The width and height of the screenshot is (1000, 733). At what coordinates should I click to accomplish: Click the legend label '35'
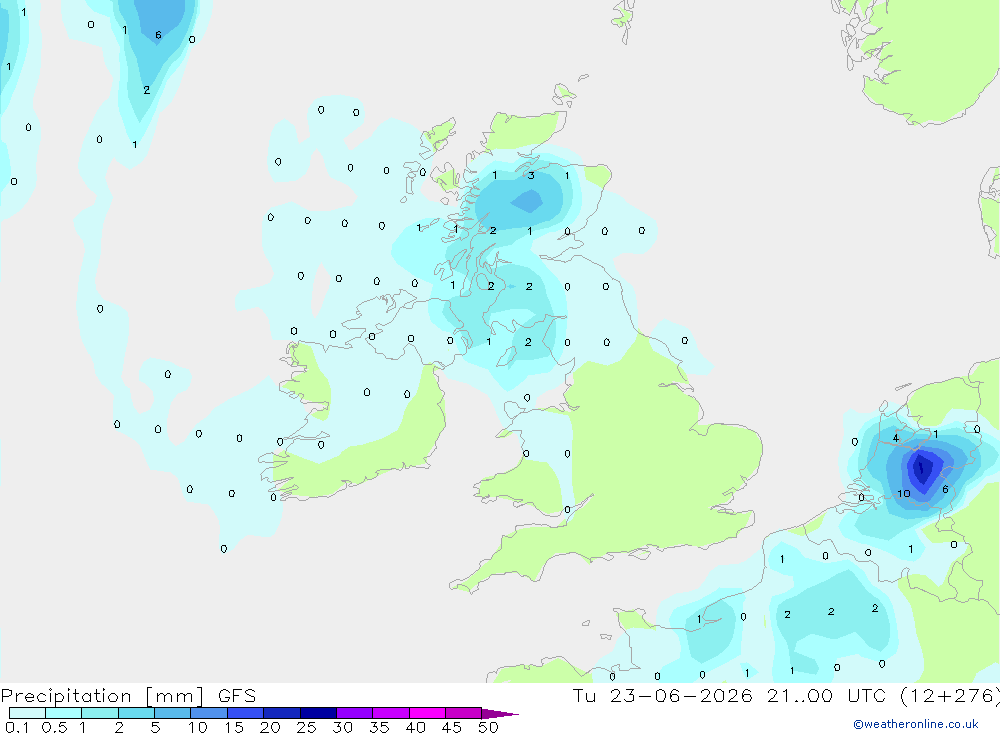click(379, 727)
